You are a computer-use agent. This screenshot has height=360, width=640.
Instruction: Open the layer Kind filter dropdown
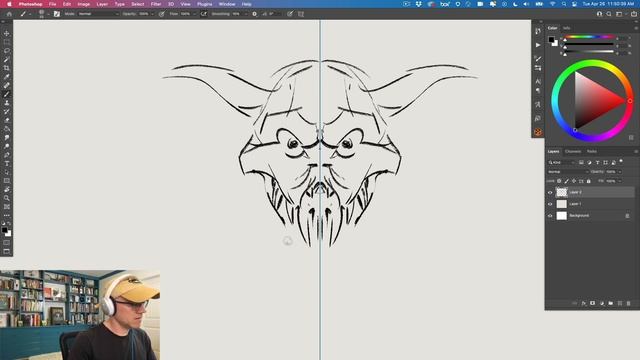[x=562, y=162]
